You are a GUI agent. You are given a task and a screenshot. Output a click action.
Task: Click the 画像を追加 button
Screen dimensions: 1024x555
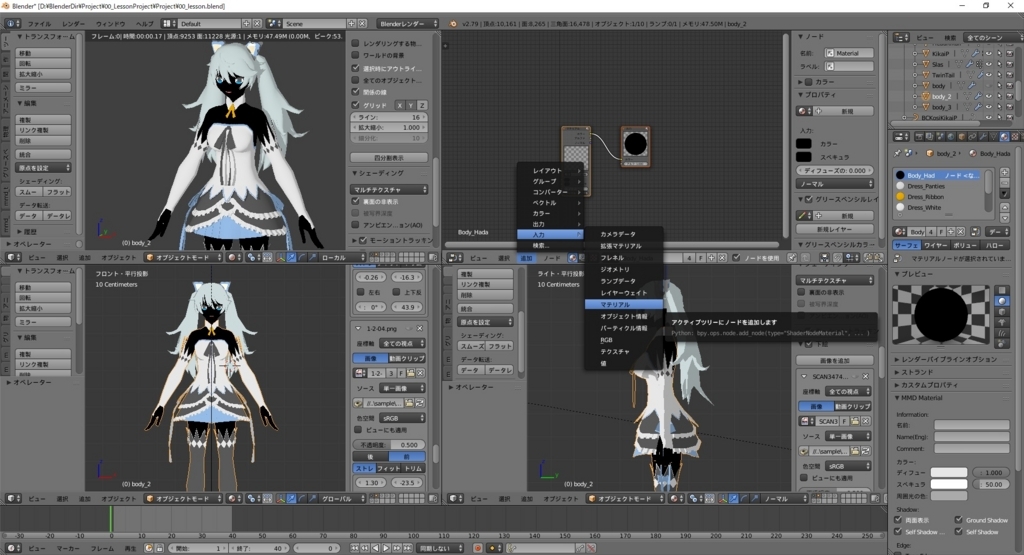point(835,360)
